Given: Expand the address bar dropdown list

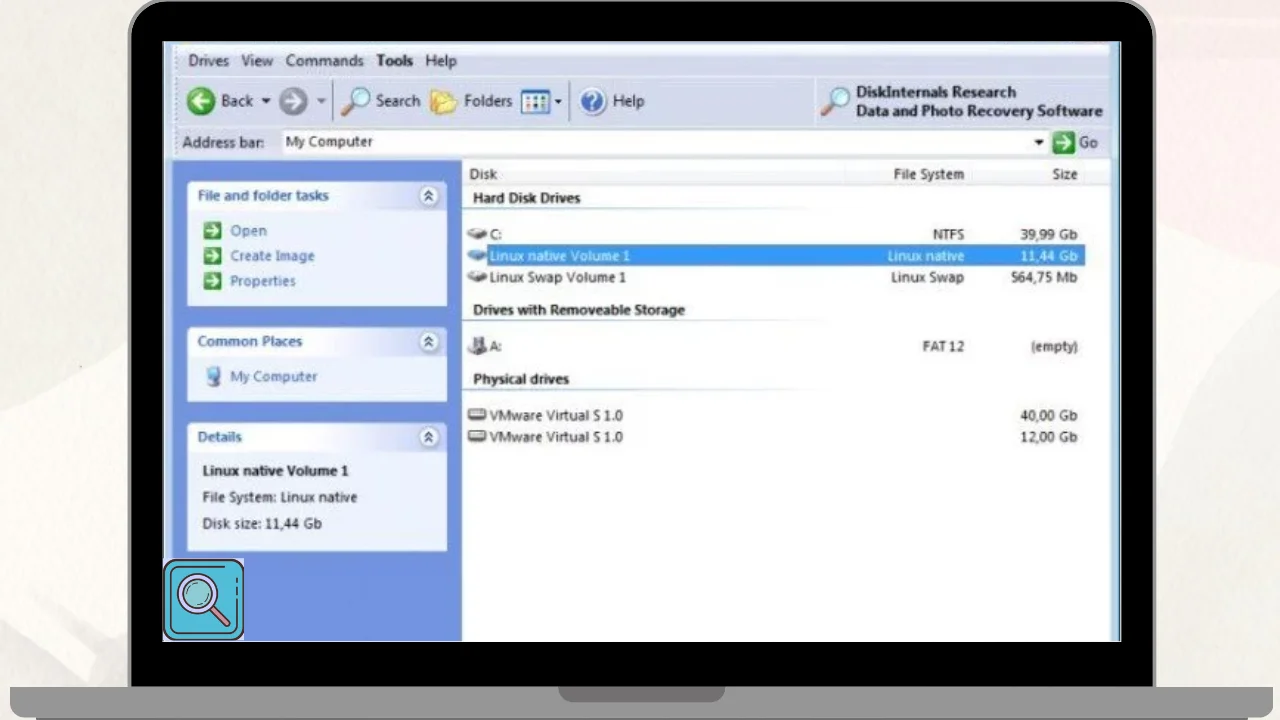Looking at the screenshot, I should (1038, 142).
